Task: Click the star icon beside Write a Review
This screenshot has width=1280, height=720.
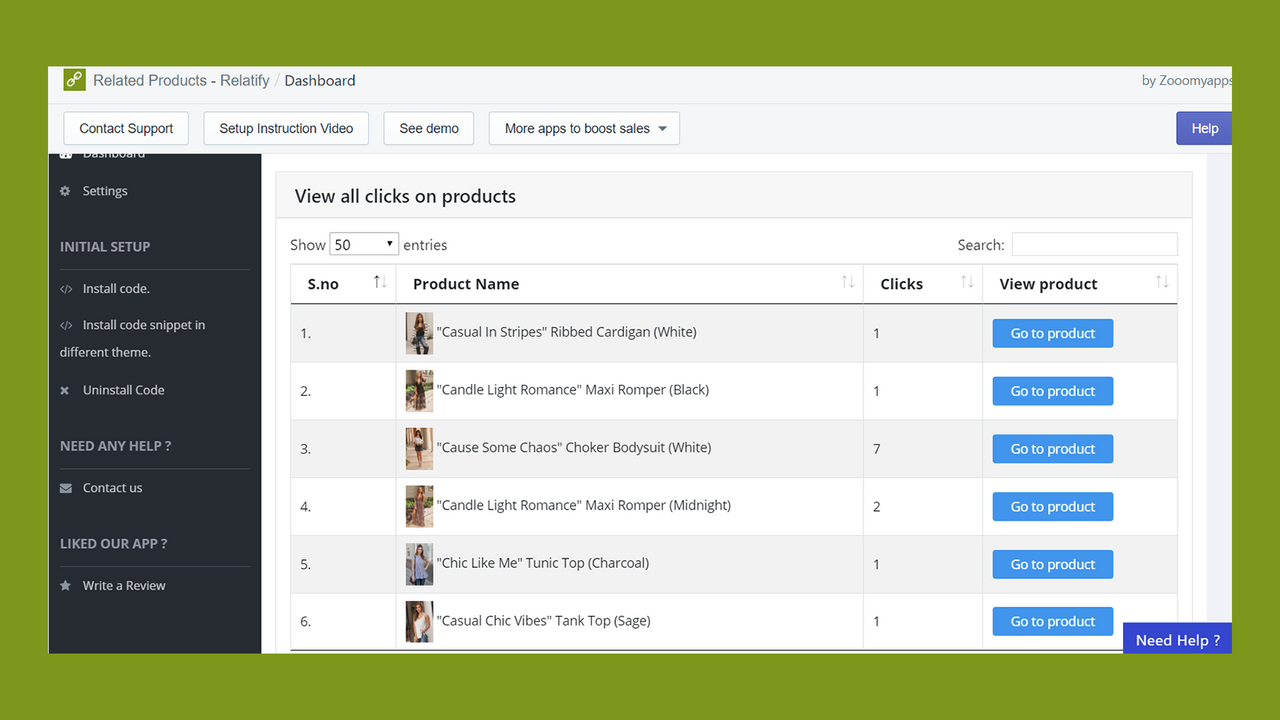Action: click(x=66, y=586)
